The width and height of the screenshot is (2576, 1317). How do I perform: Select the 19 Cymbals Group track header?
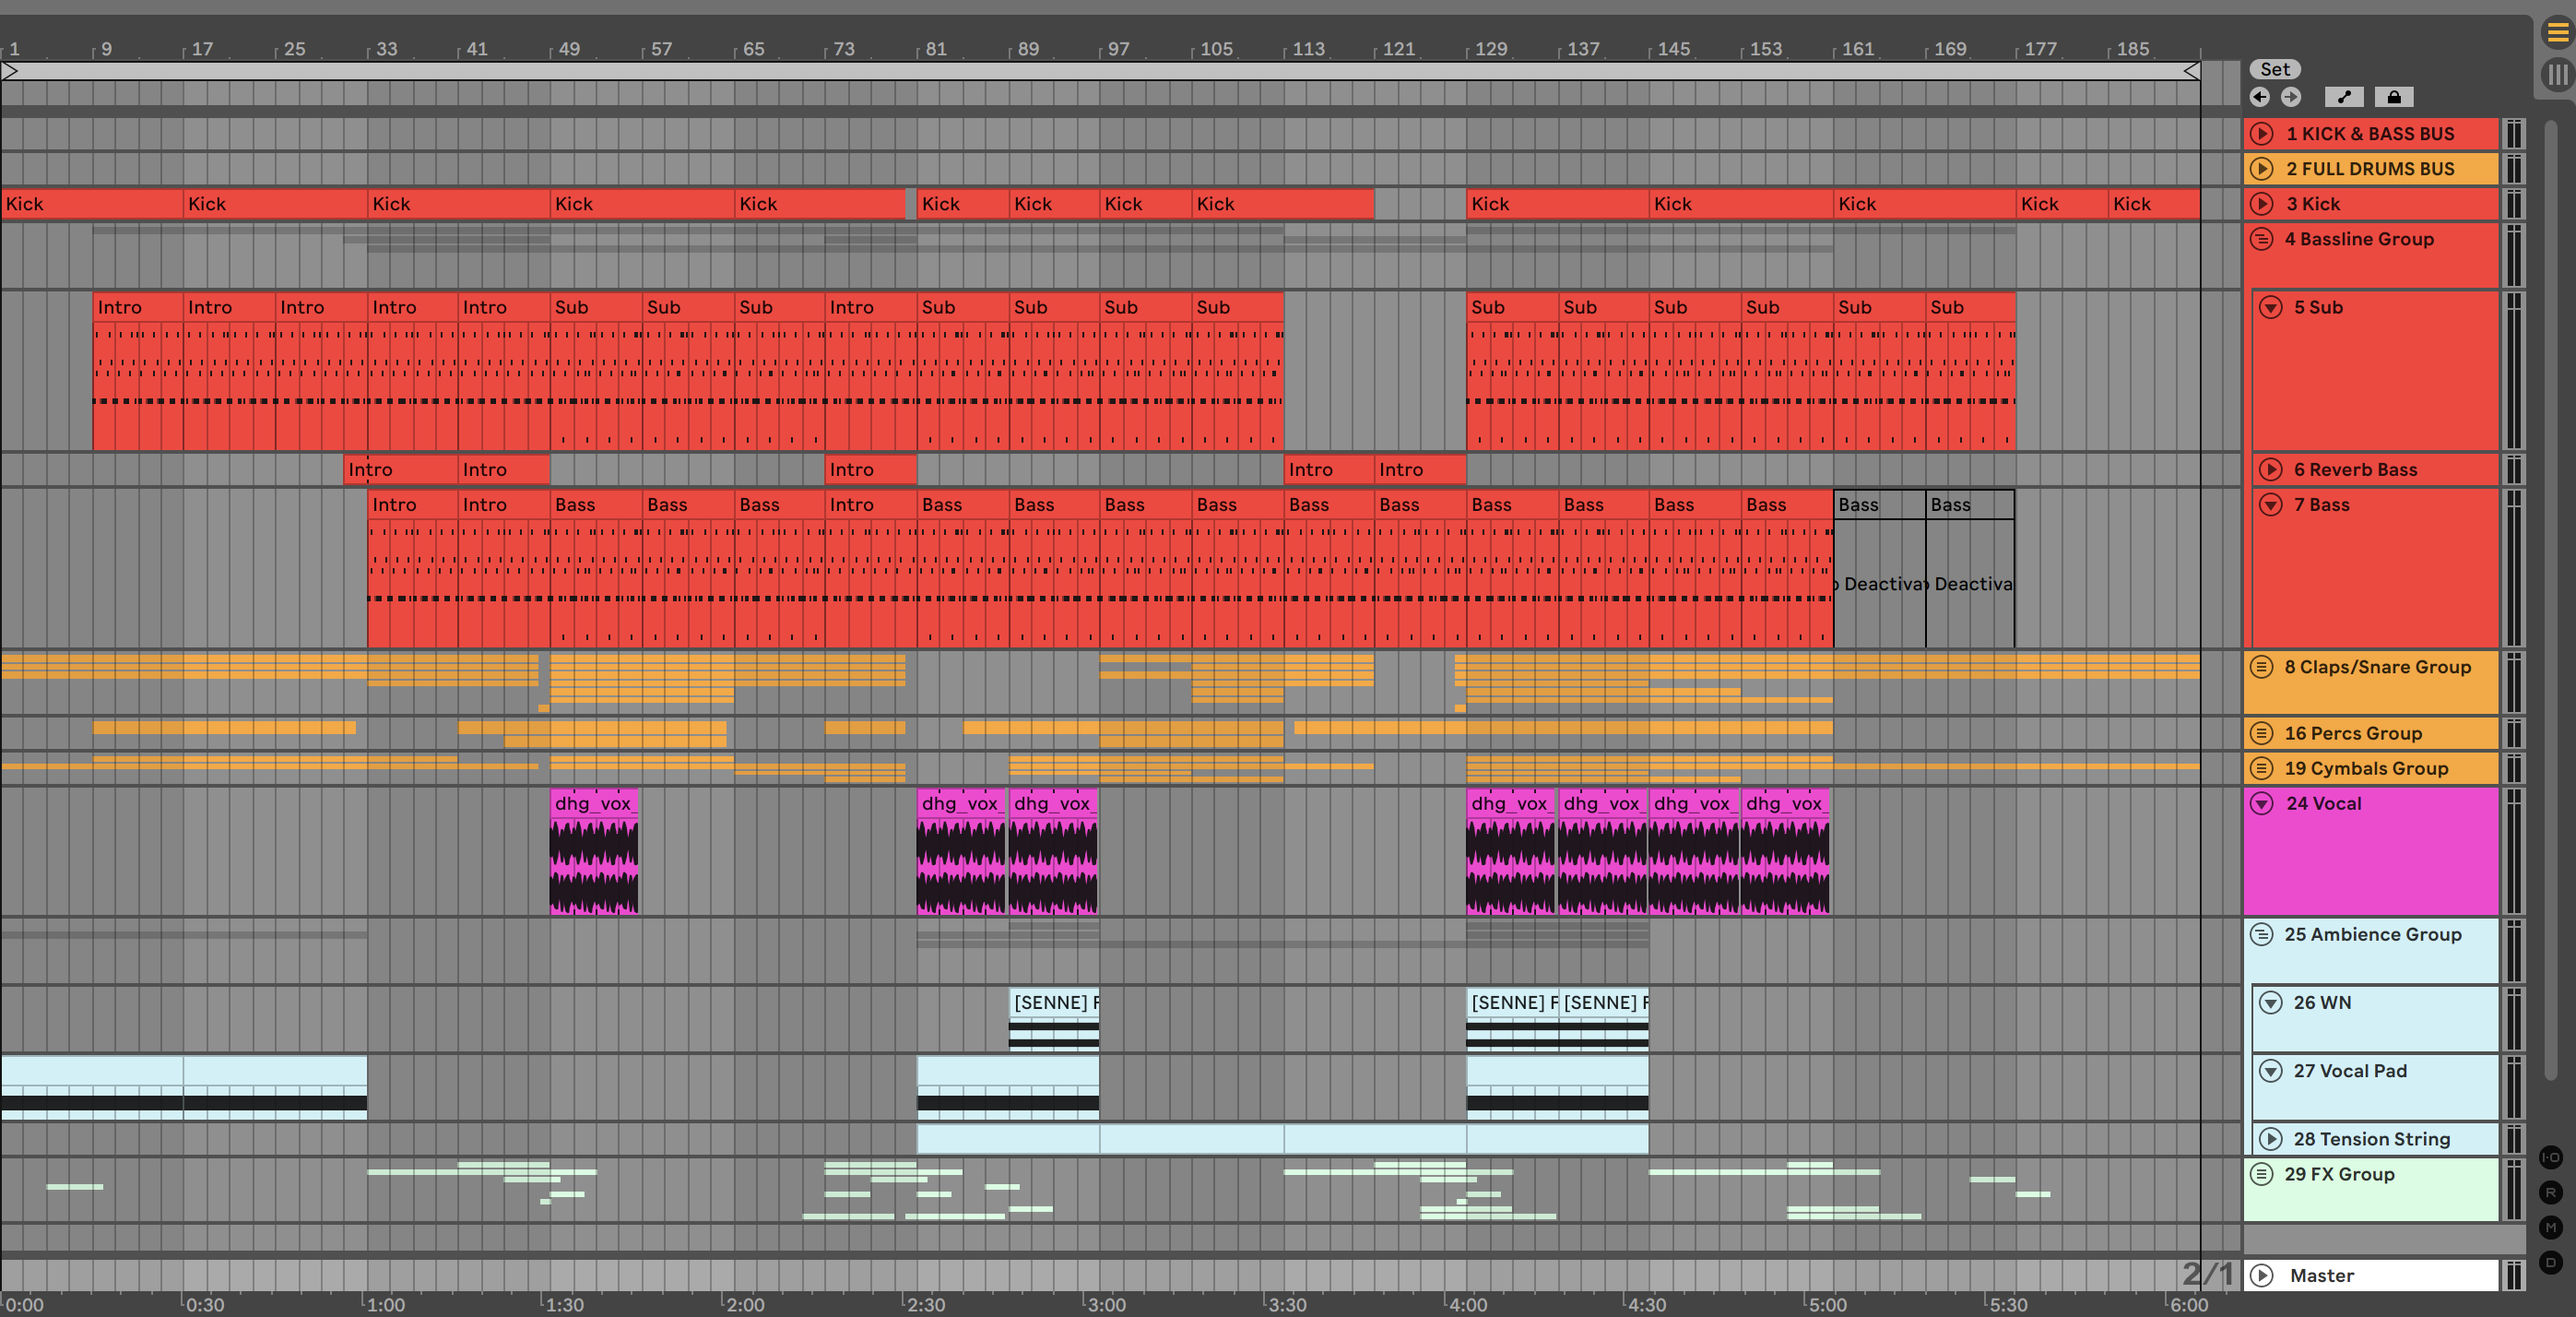[x=2365, y=768]
